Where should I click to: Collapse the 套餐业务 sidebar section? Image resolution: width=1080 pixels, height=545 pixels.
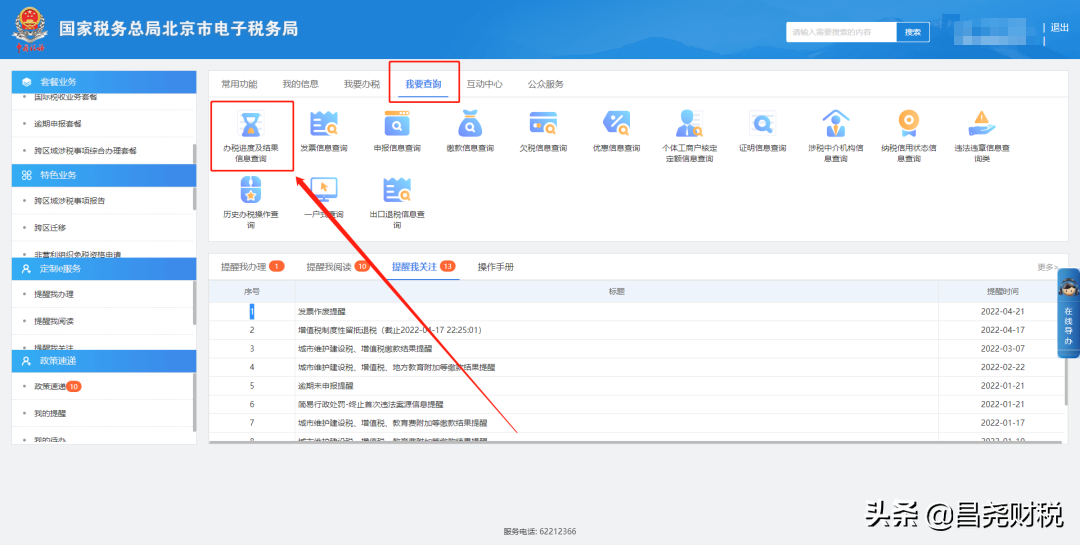point(102,81)
